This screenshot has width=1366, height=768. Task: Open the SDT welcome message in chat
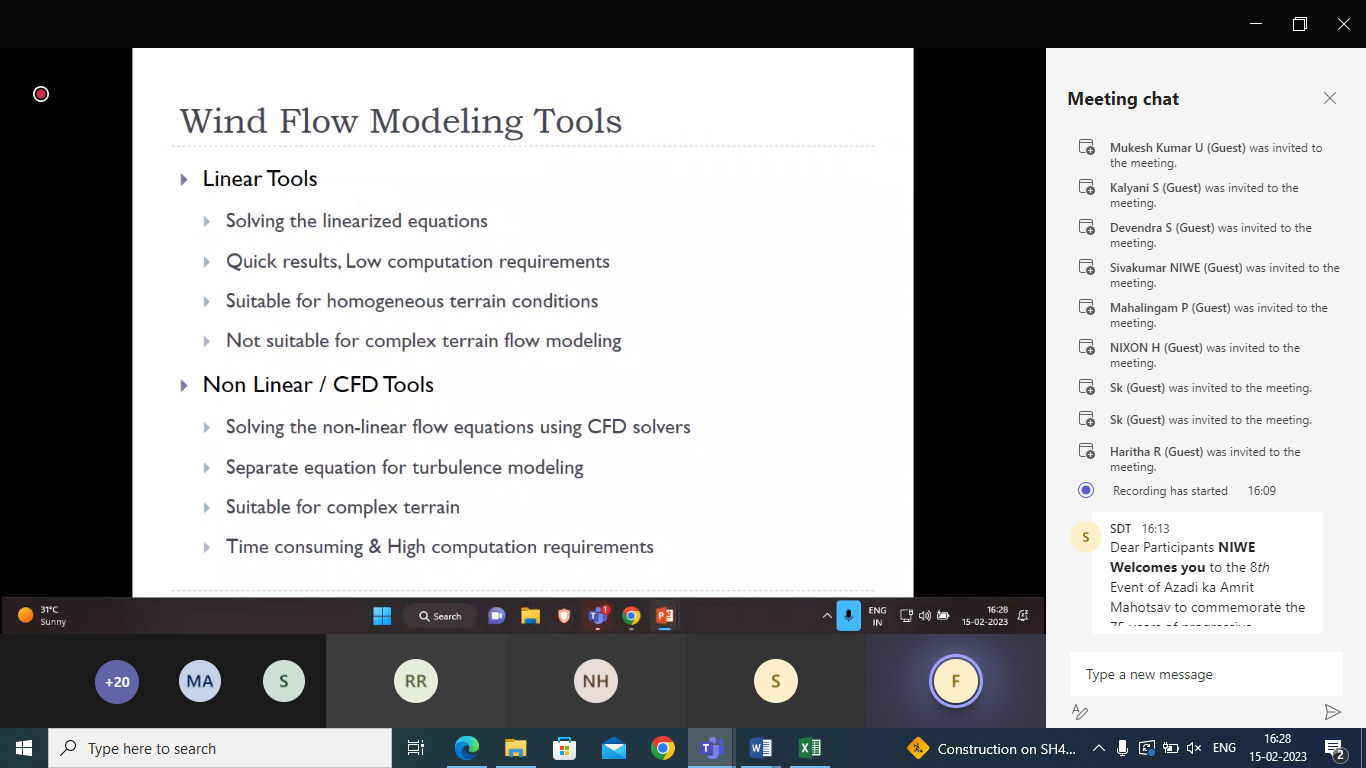pos(1207,577)
